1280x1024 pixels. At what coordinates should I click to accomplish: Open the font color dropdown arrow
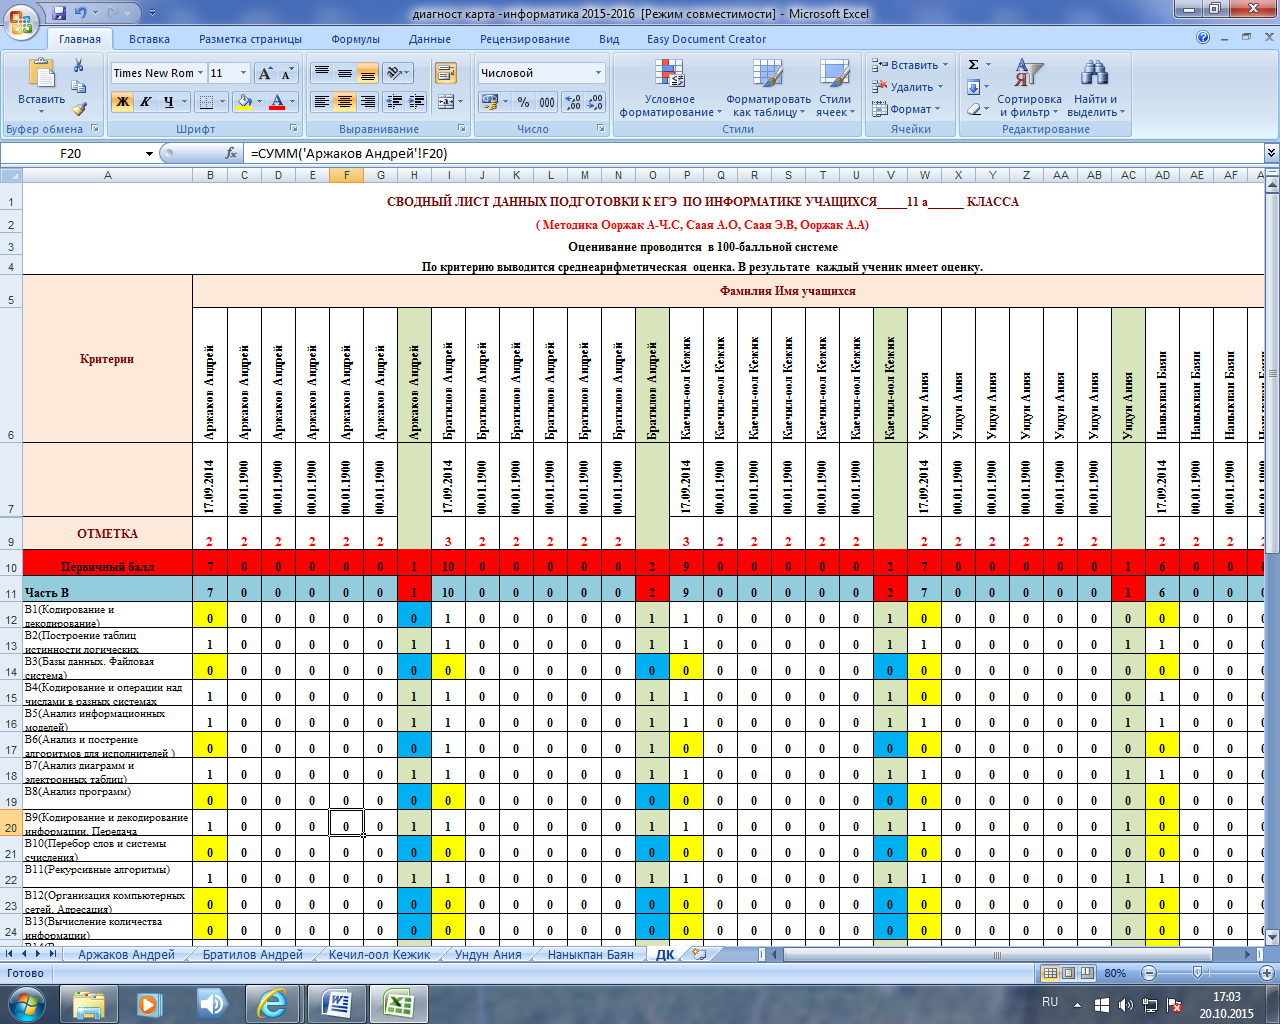pyautogui.click(x=293, y=101)
